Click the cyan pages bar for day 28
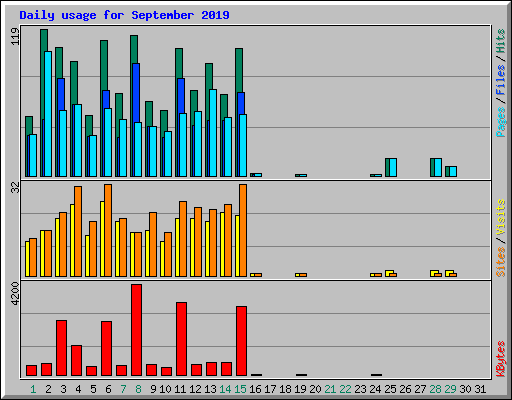This screenshot has width=512, height=400. (438, 167)
